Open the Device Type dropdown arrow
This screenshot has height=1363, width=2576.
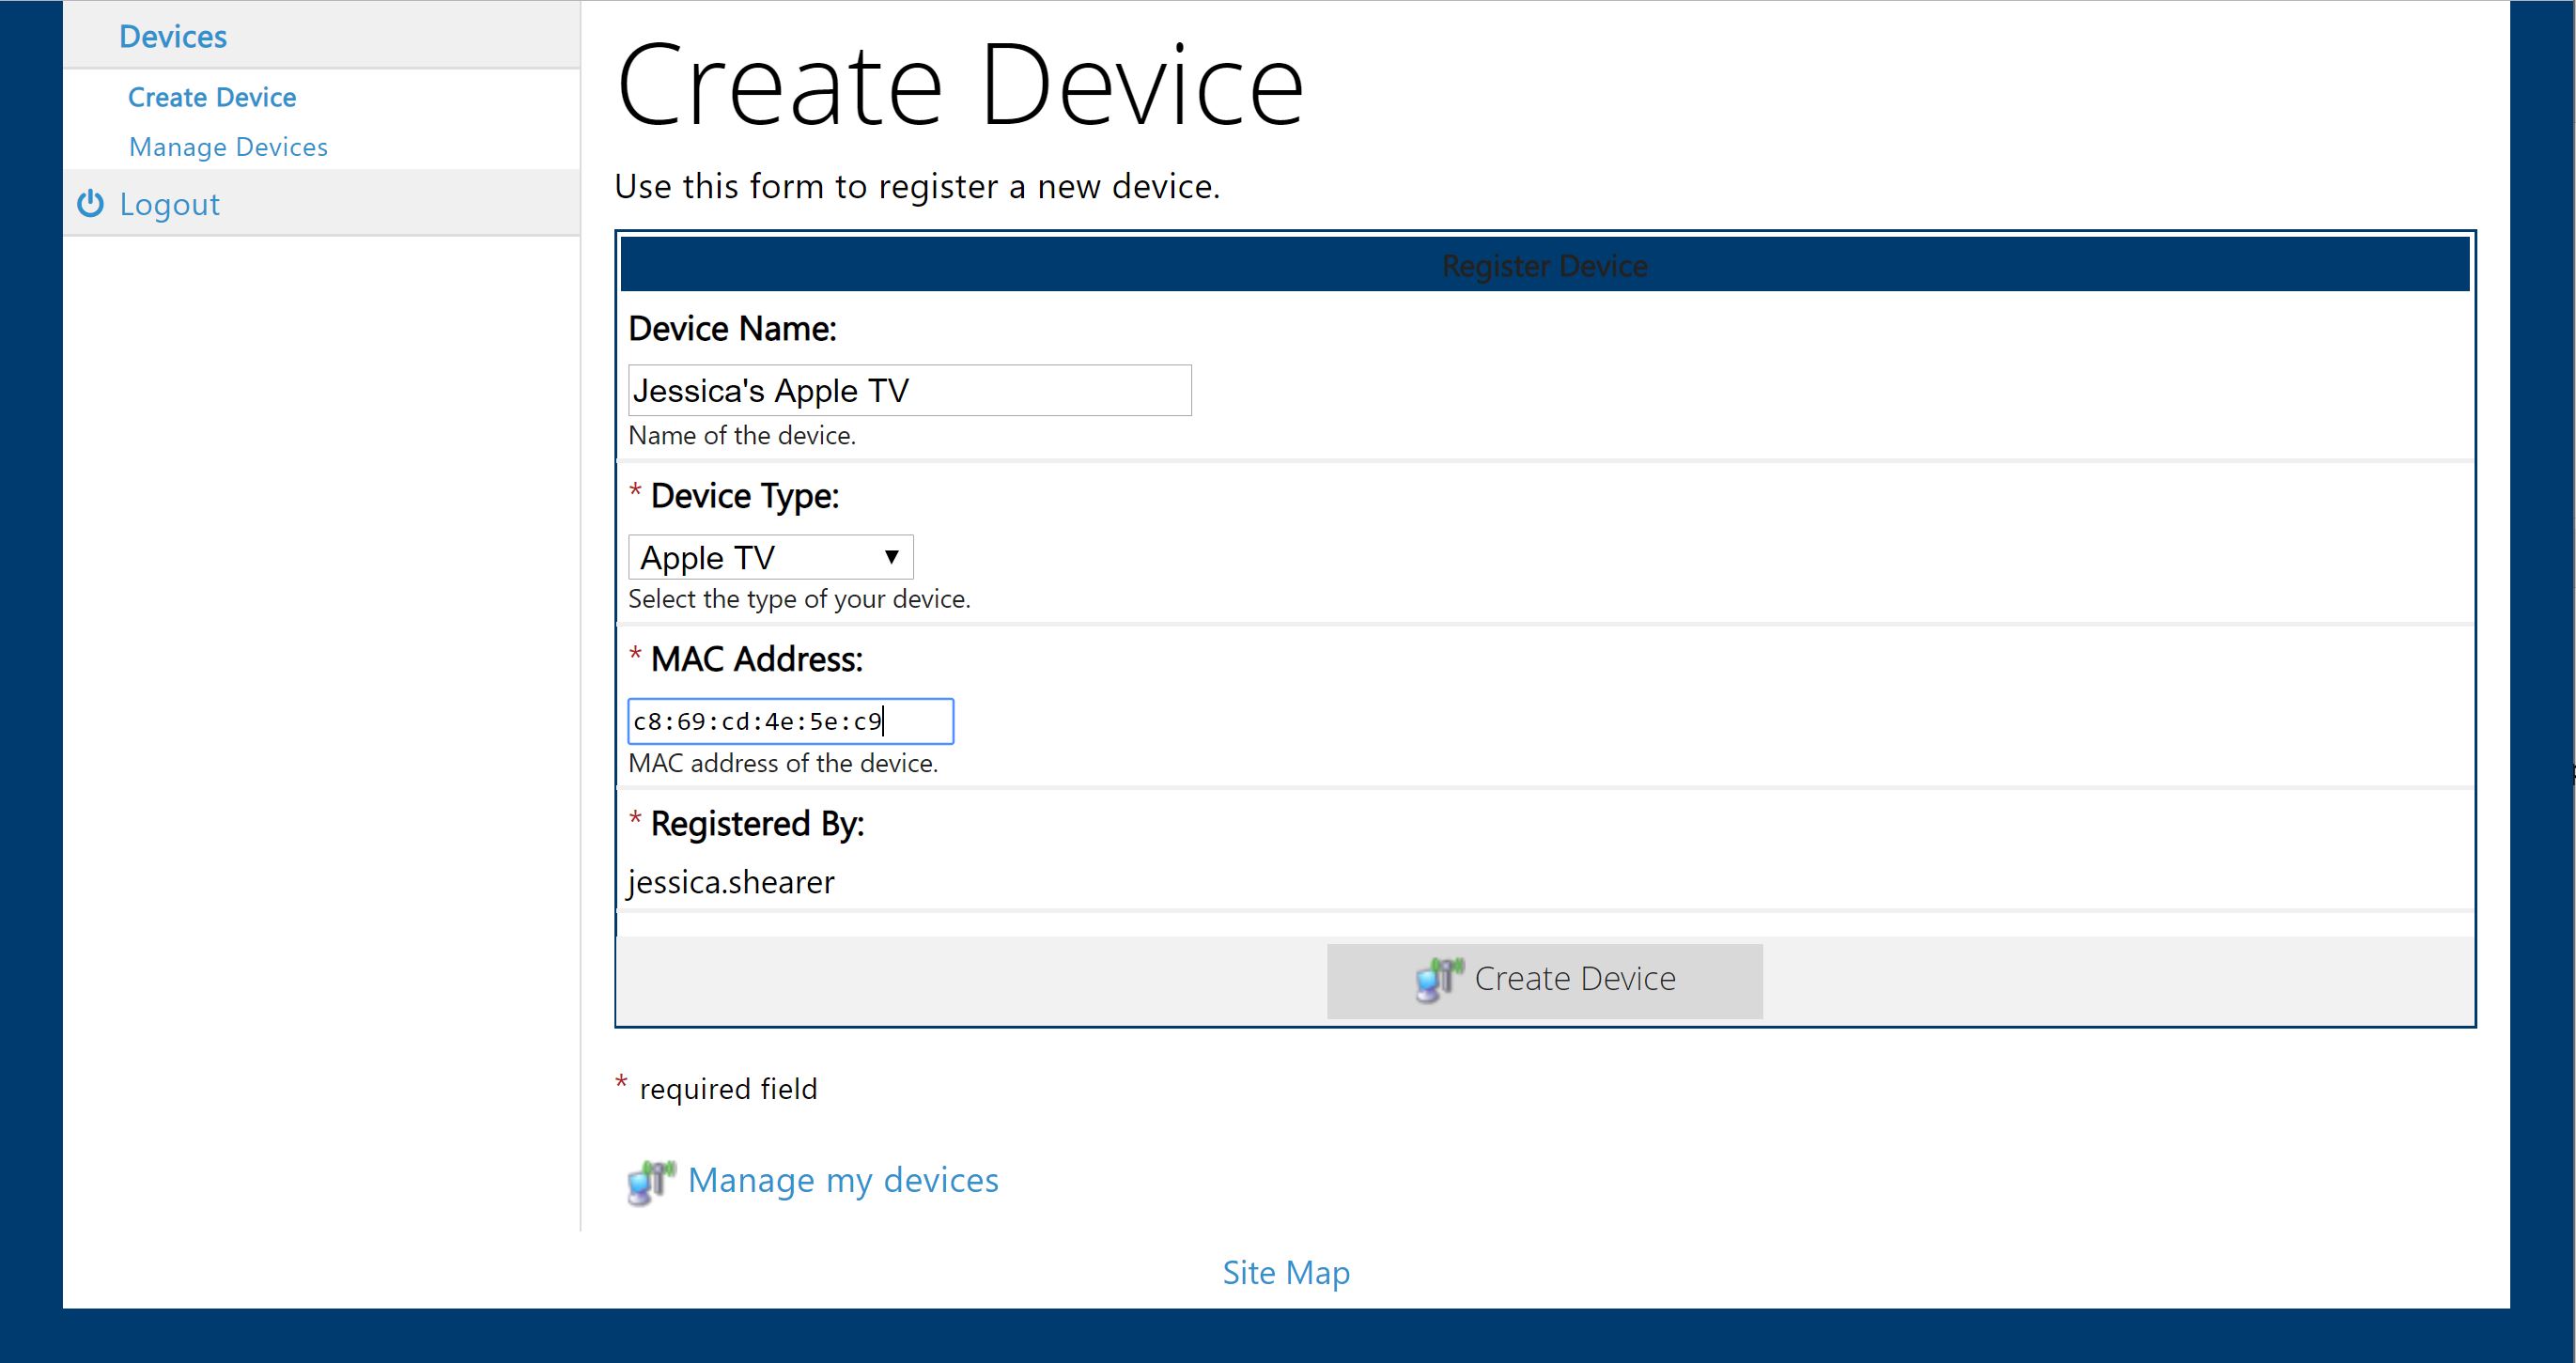pos(891,557)
